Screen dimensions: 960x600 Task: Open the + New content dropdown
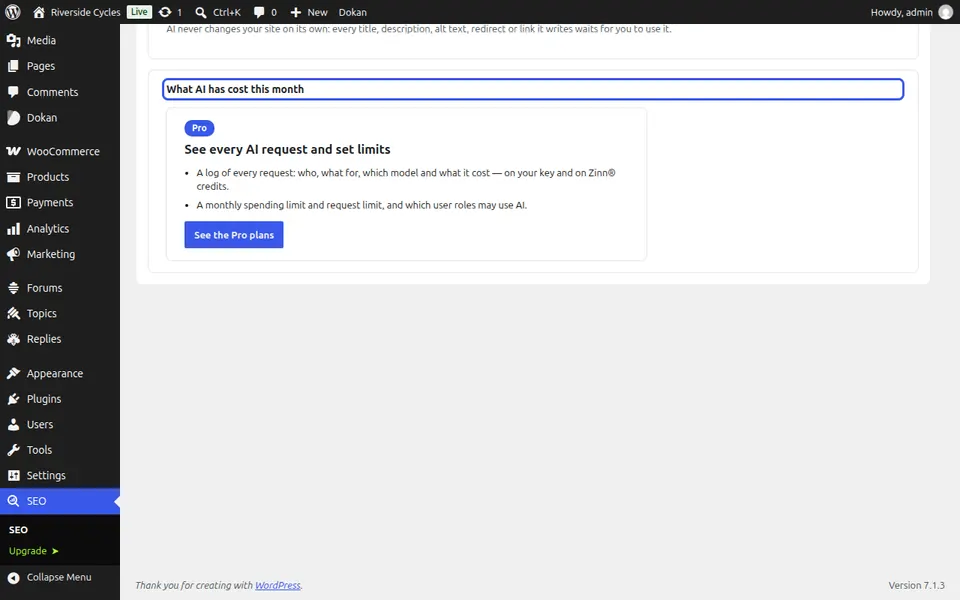pyautogui.click(x=309, y=12)
